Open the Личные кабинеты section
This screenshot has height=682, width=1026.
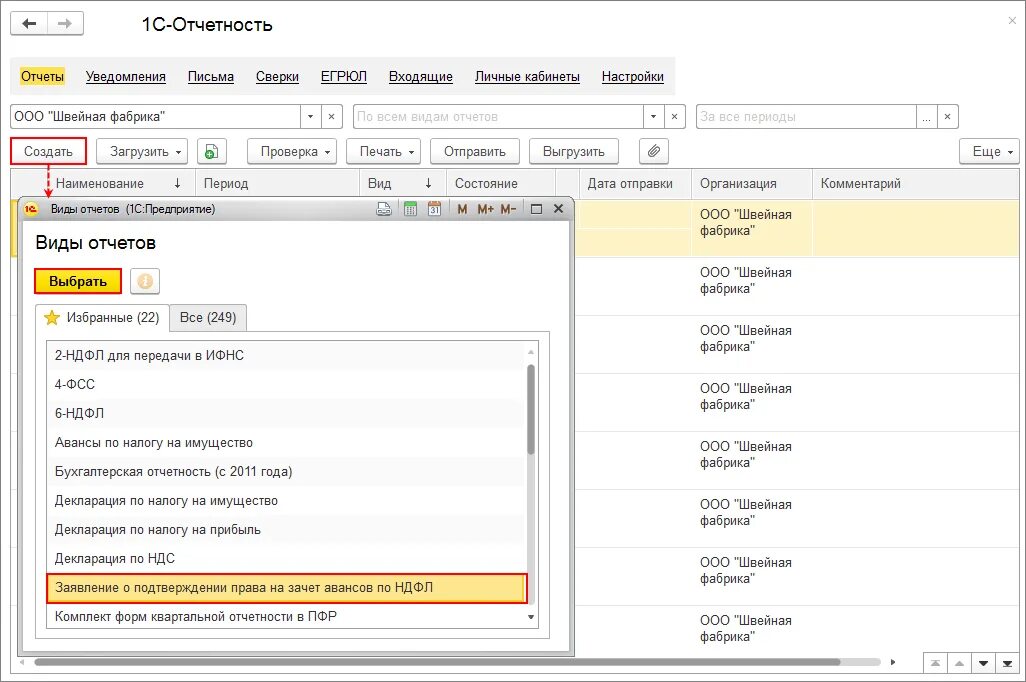click(x=527, y=77)
